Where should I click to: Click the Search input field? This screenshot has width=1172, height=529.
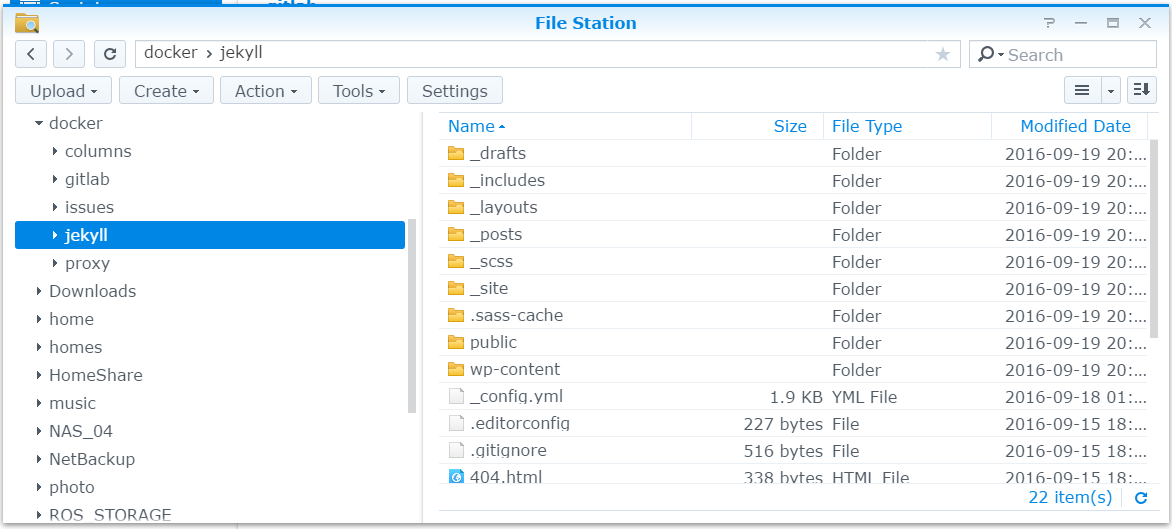click(1081, 55)
